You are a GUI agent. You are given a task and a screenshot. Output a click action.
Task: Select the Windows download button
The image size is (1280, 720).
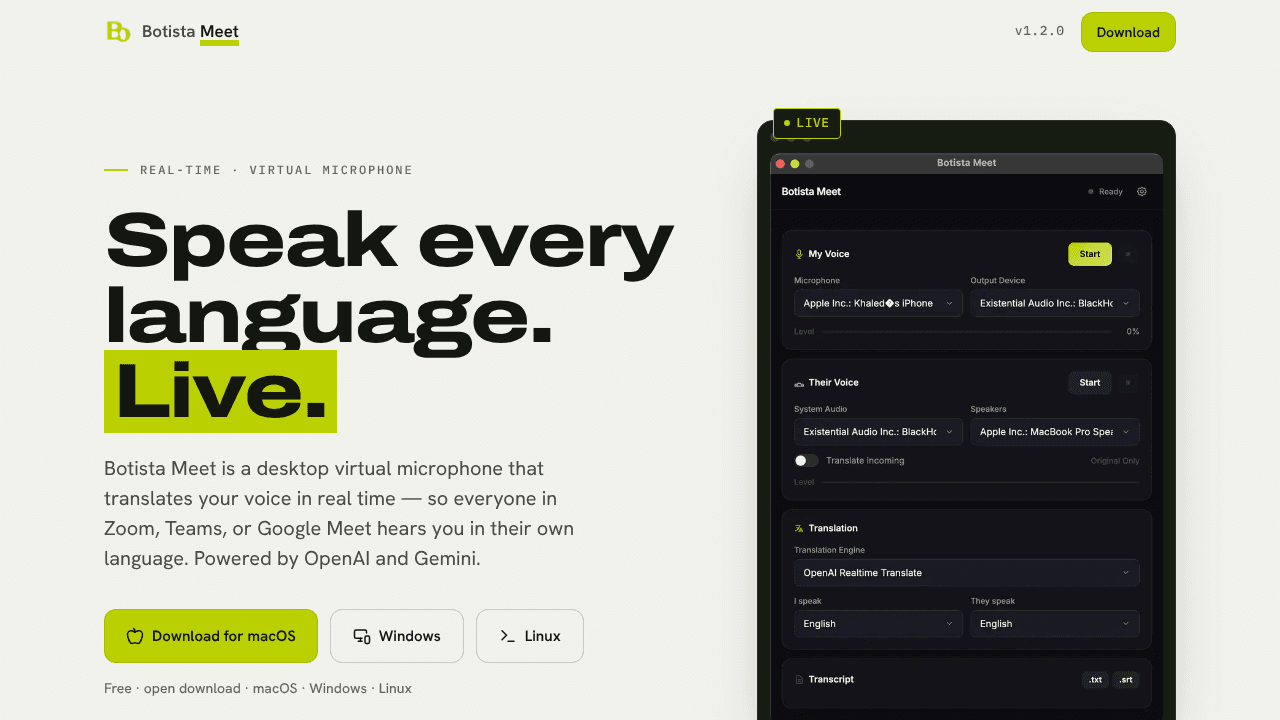(397, 636)
